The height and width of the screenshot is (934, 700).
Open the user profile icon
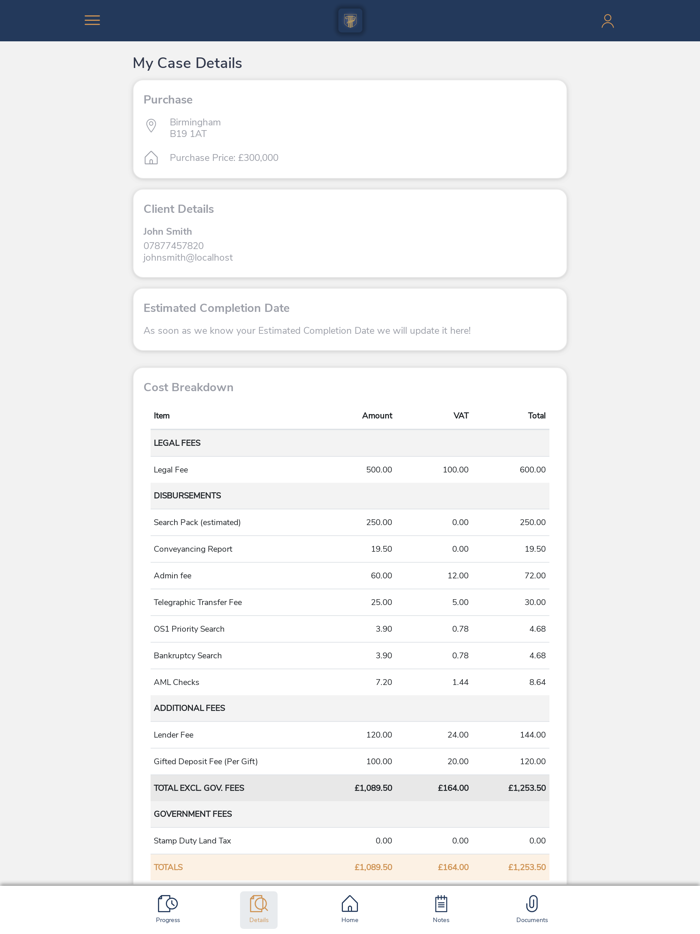607,20
